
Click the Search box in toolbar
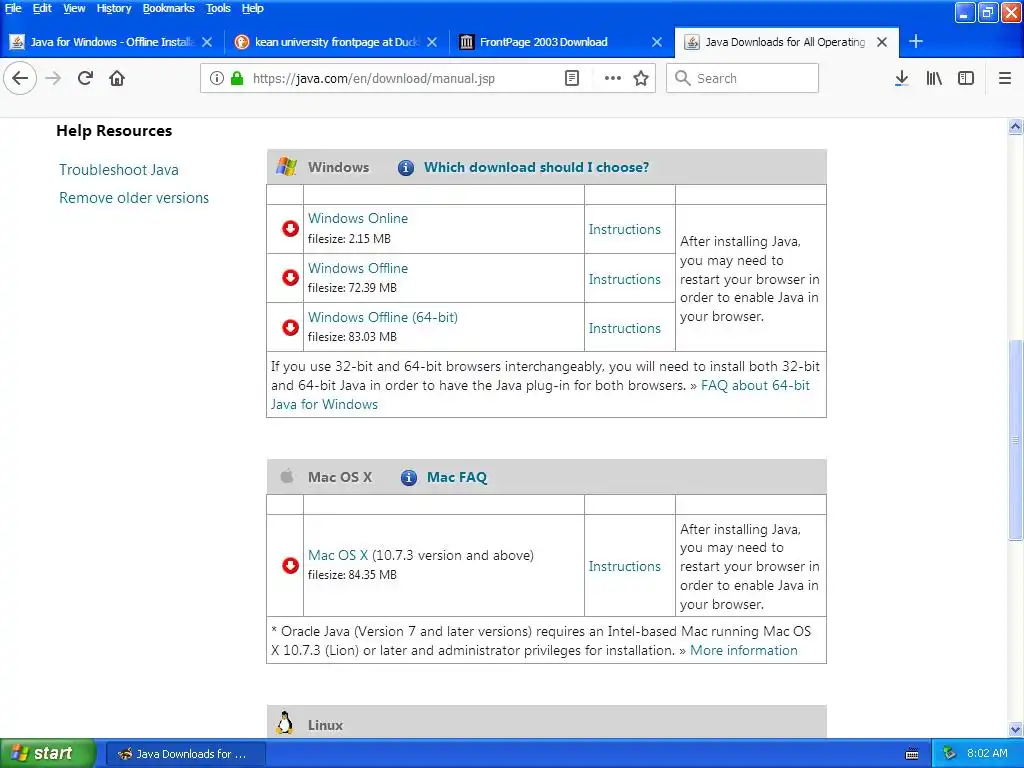pyautogui.click(x=743, y=78)
